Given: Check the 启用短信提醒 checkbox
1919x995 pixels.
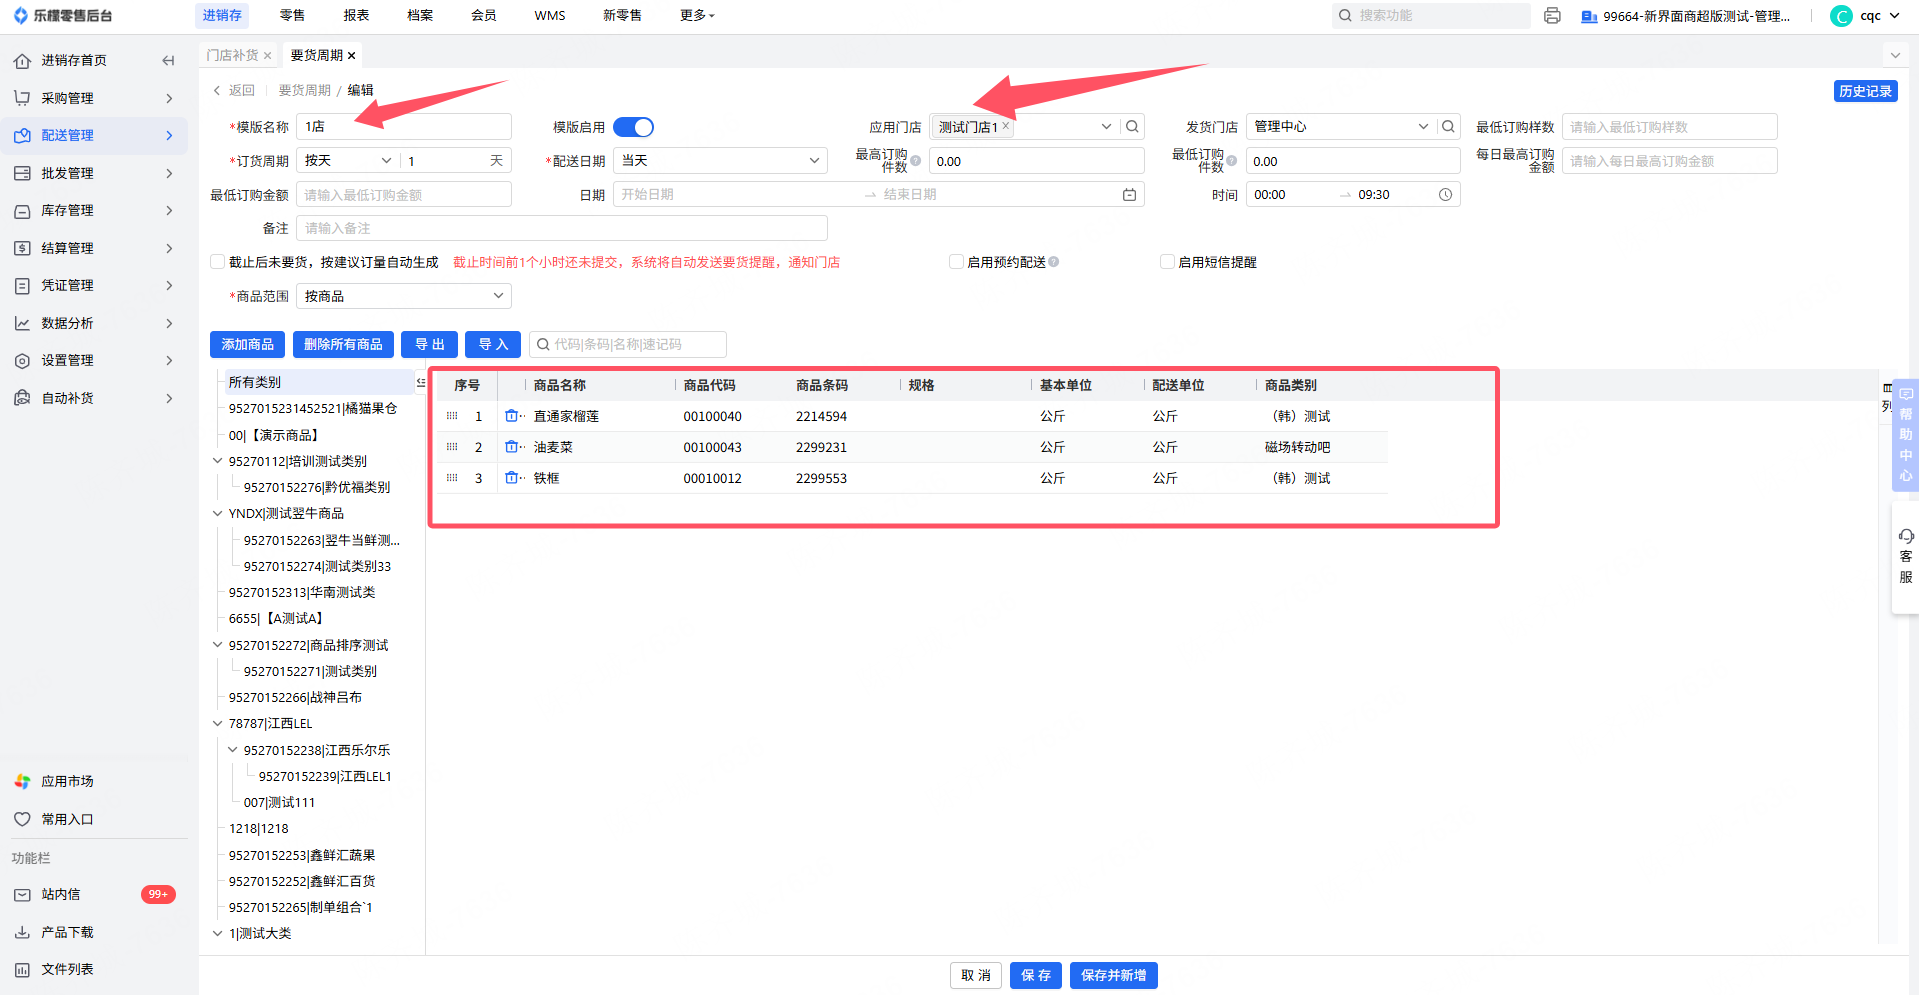Looking at the screenshot, I should [1167, 262].
